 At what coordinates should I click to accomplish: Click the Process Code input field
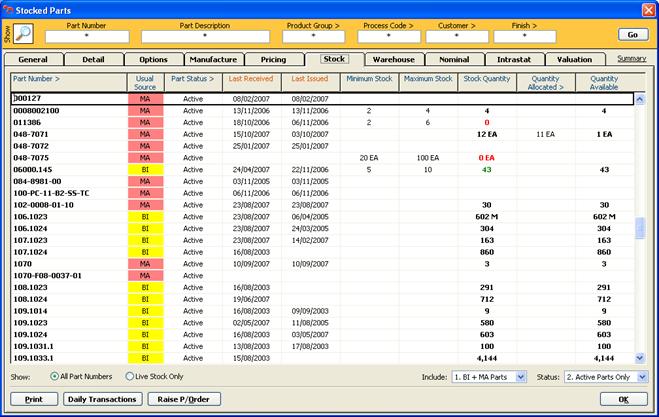389,37
